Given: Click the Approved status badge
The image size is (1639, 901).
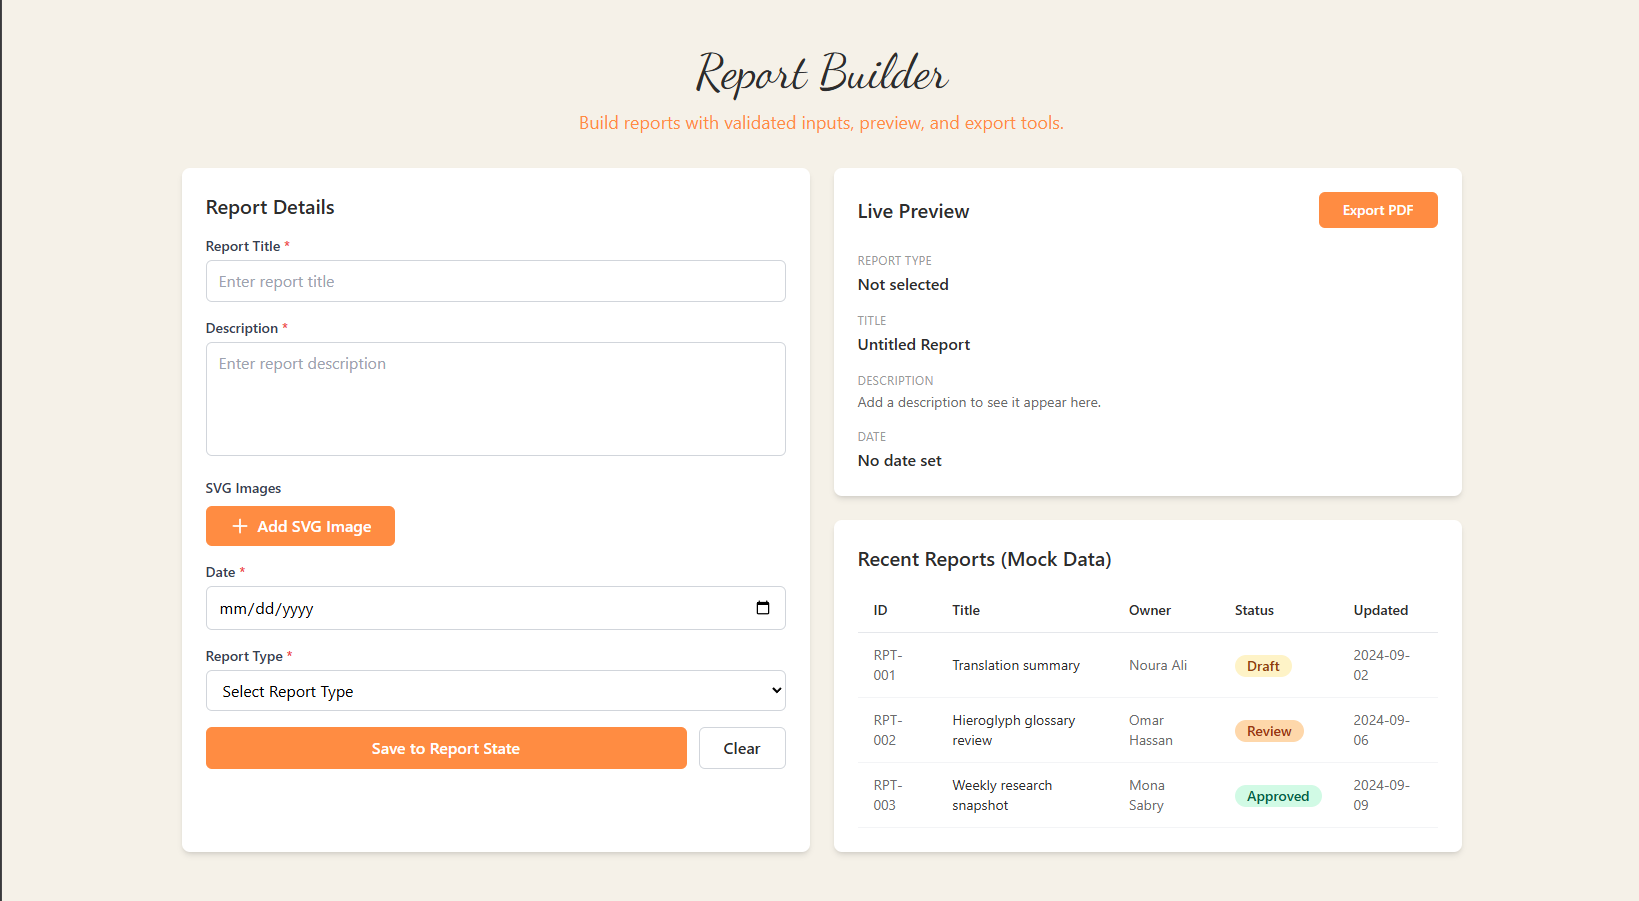Looking at the screenshot, I should pos(1278,796).
